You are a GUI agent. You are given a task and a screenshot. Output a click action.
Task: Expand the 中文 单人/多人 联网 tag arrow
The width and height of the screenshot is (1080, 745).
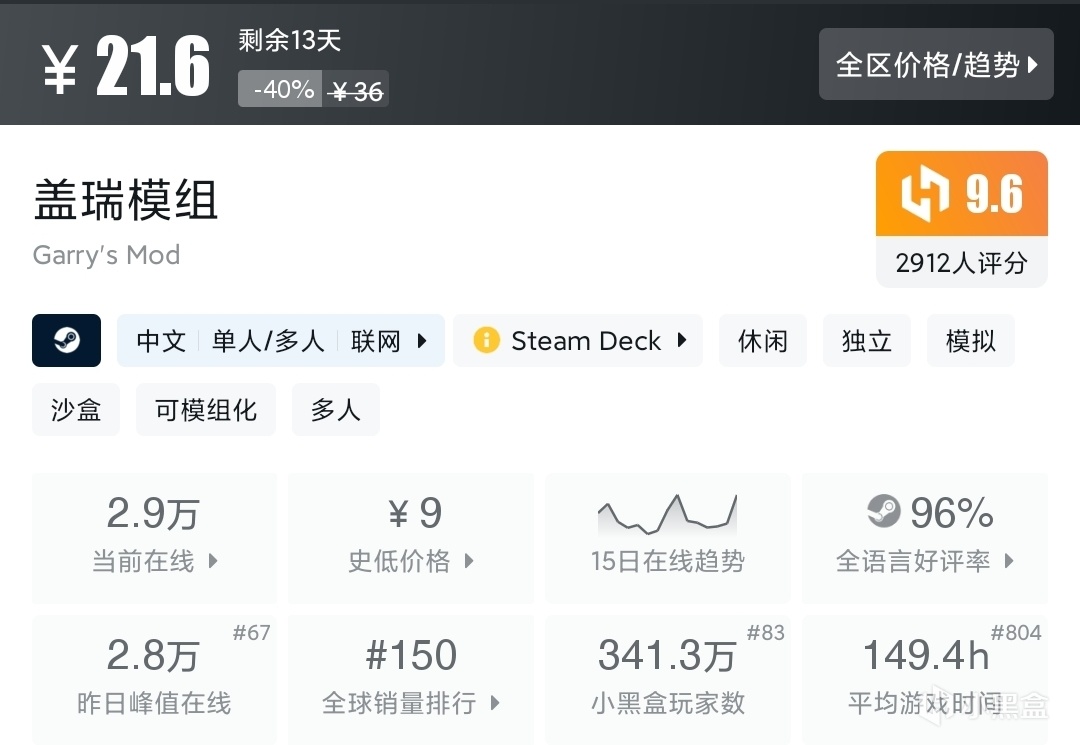click(422, 341)
